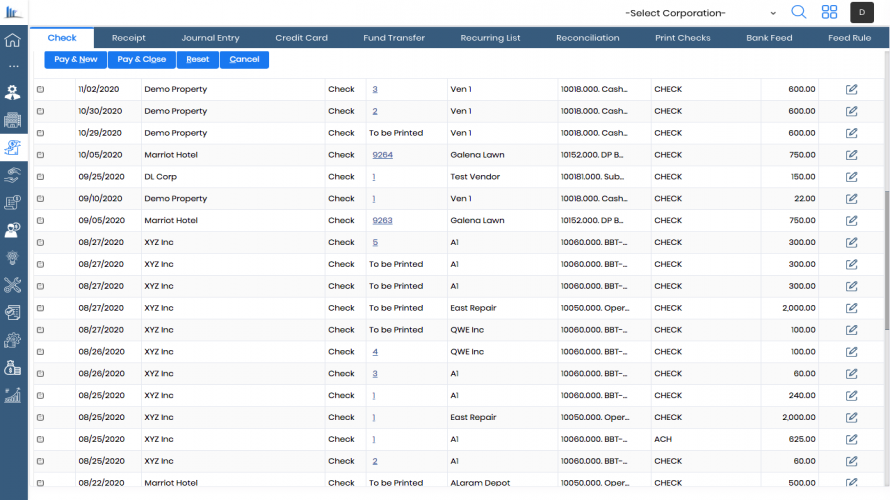Open check number 9264 link
The image size is (890, 500).
pyautogui.click(x=382, y=155)
